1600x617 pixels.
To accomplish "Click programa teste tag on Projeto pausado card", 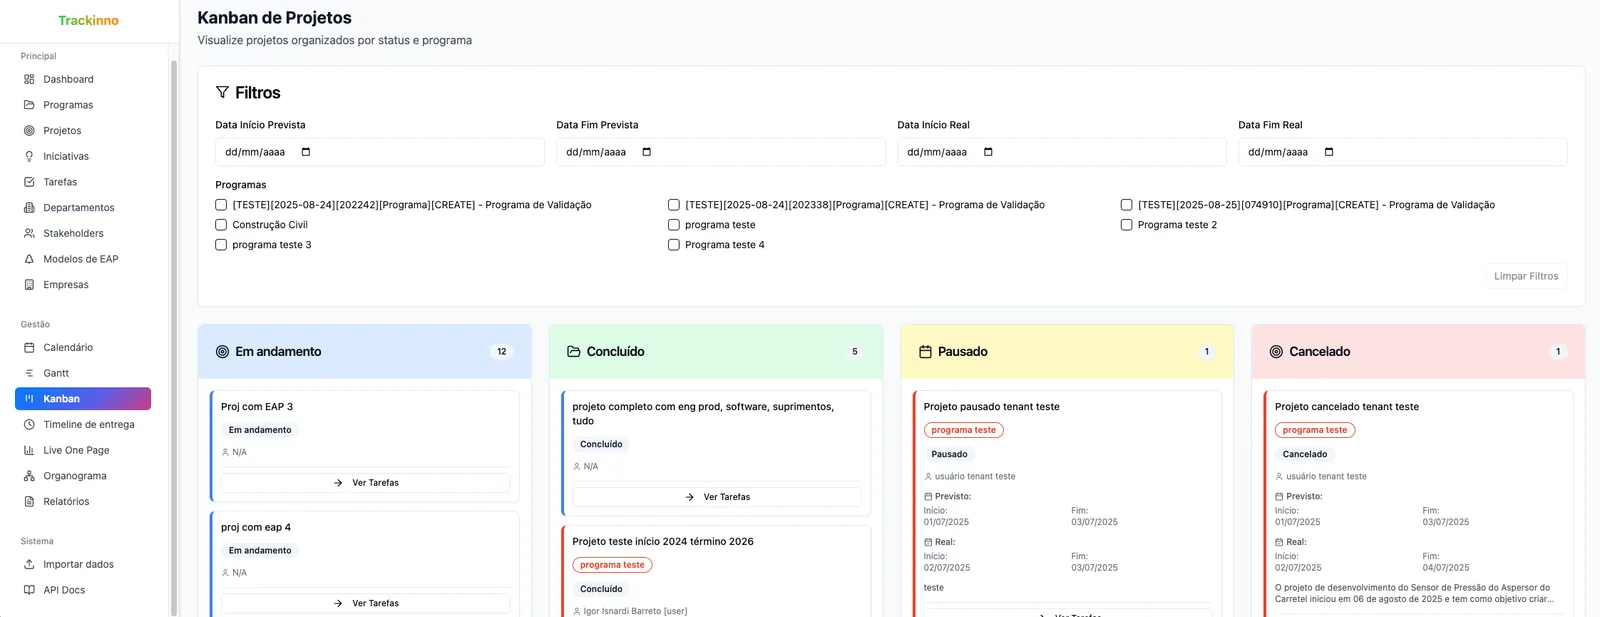I will (963, 430).
